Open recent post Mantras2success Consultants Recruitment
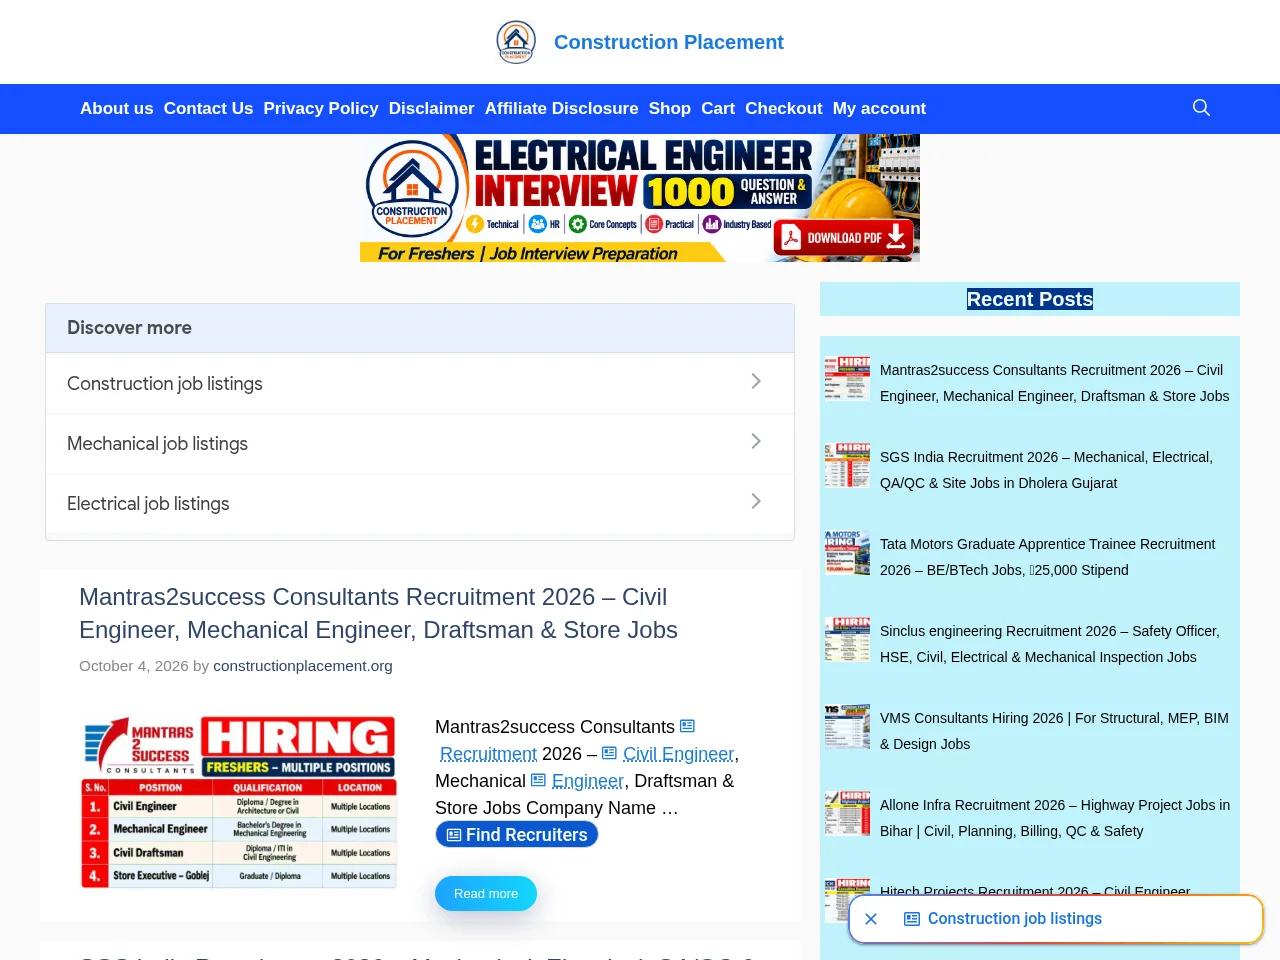 [x=1054, y=383]
